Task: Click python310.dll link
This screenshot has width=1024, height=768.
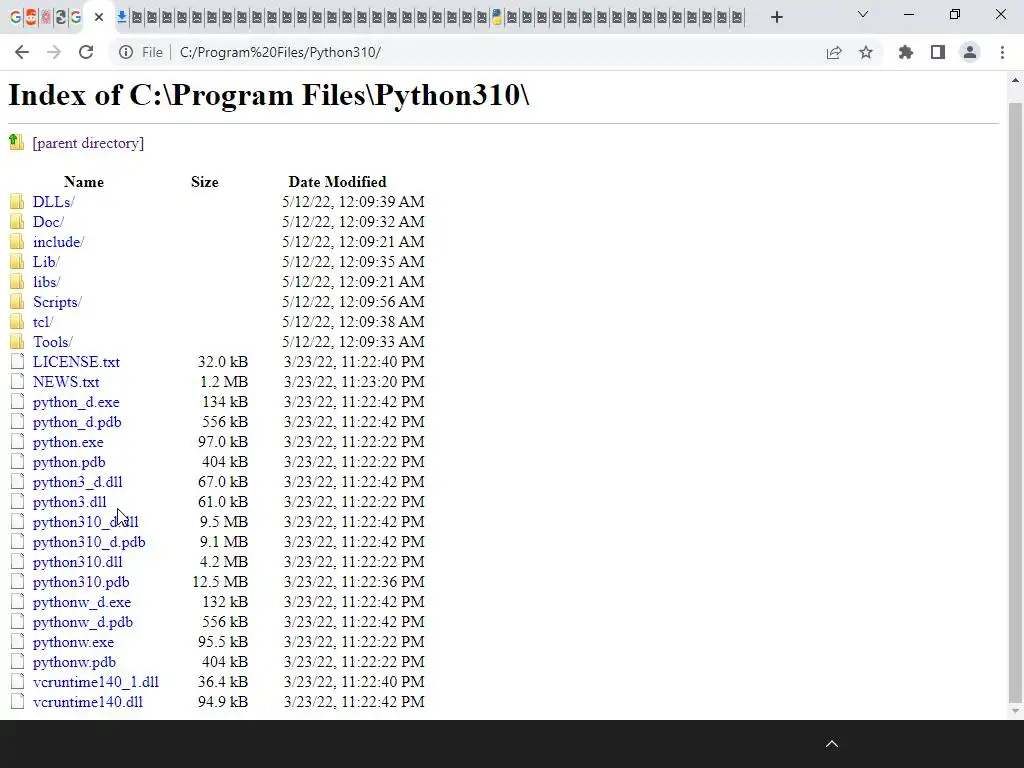Action: tap(78, 562)
